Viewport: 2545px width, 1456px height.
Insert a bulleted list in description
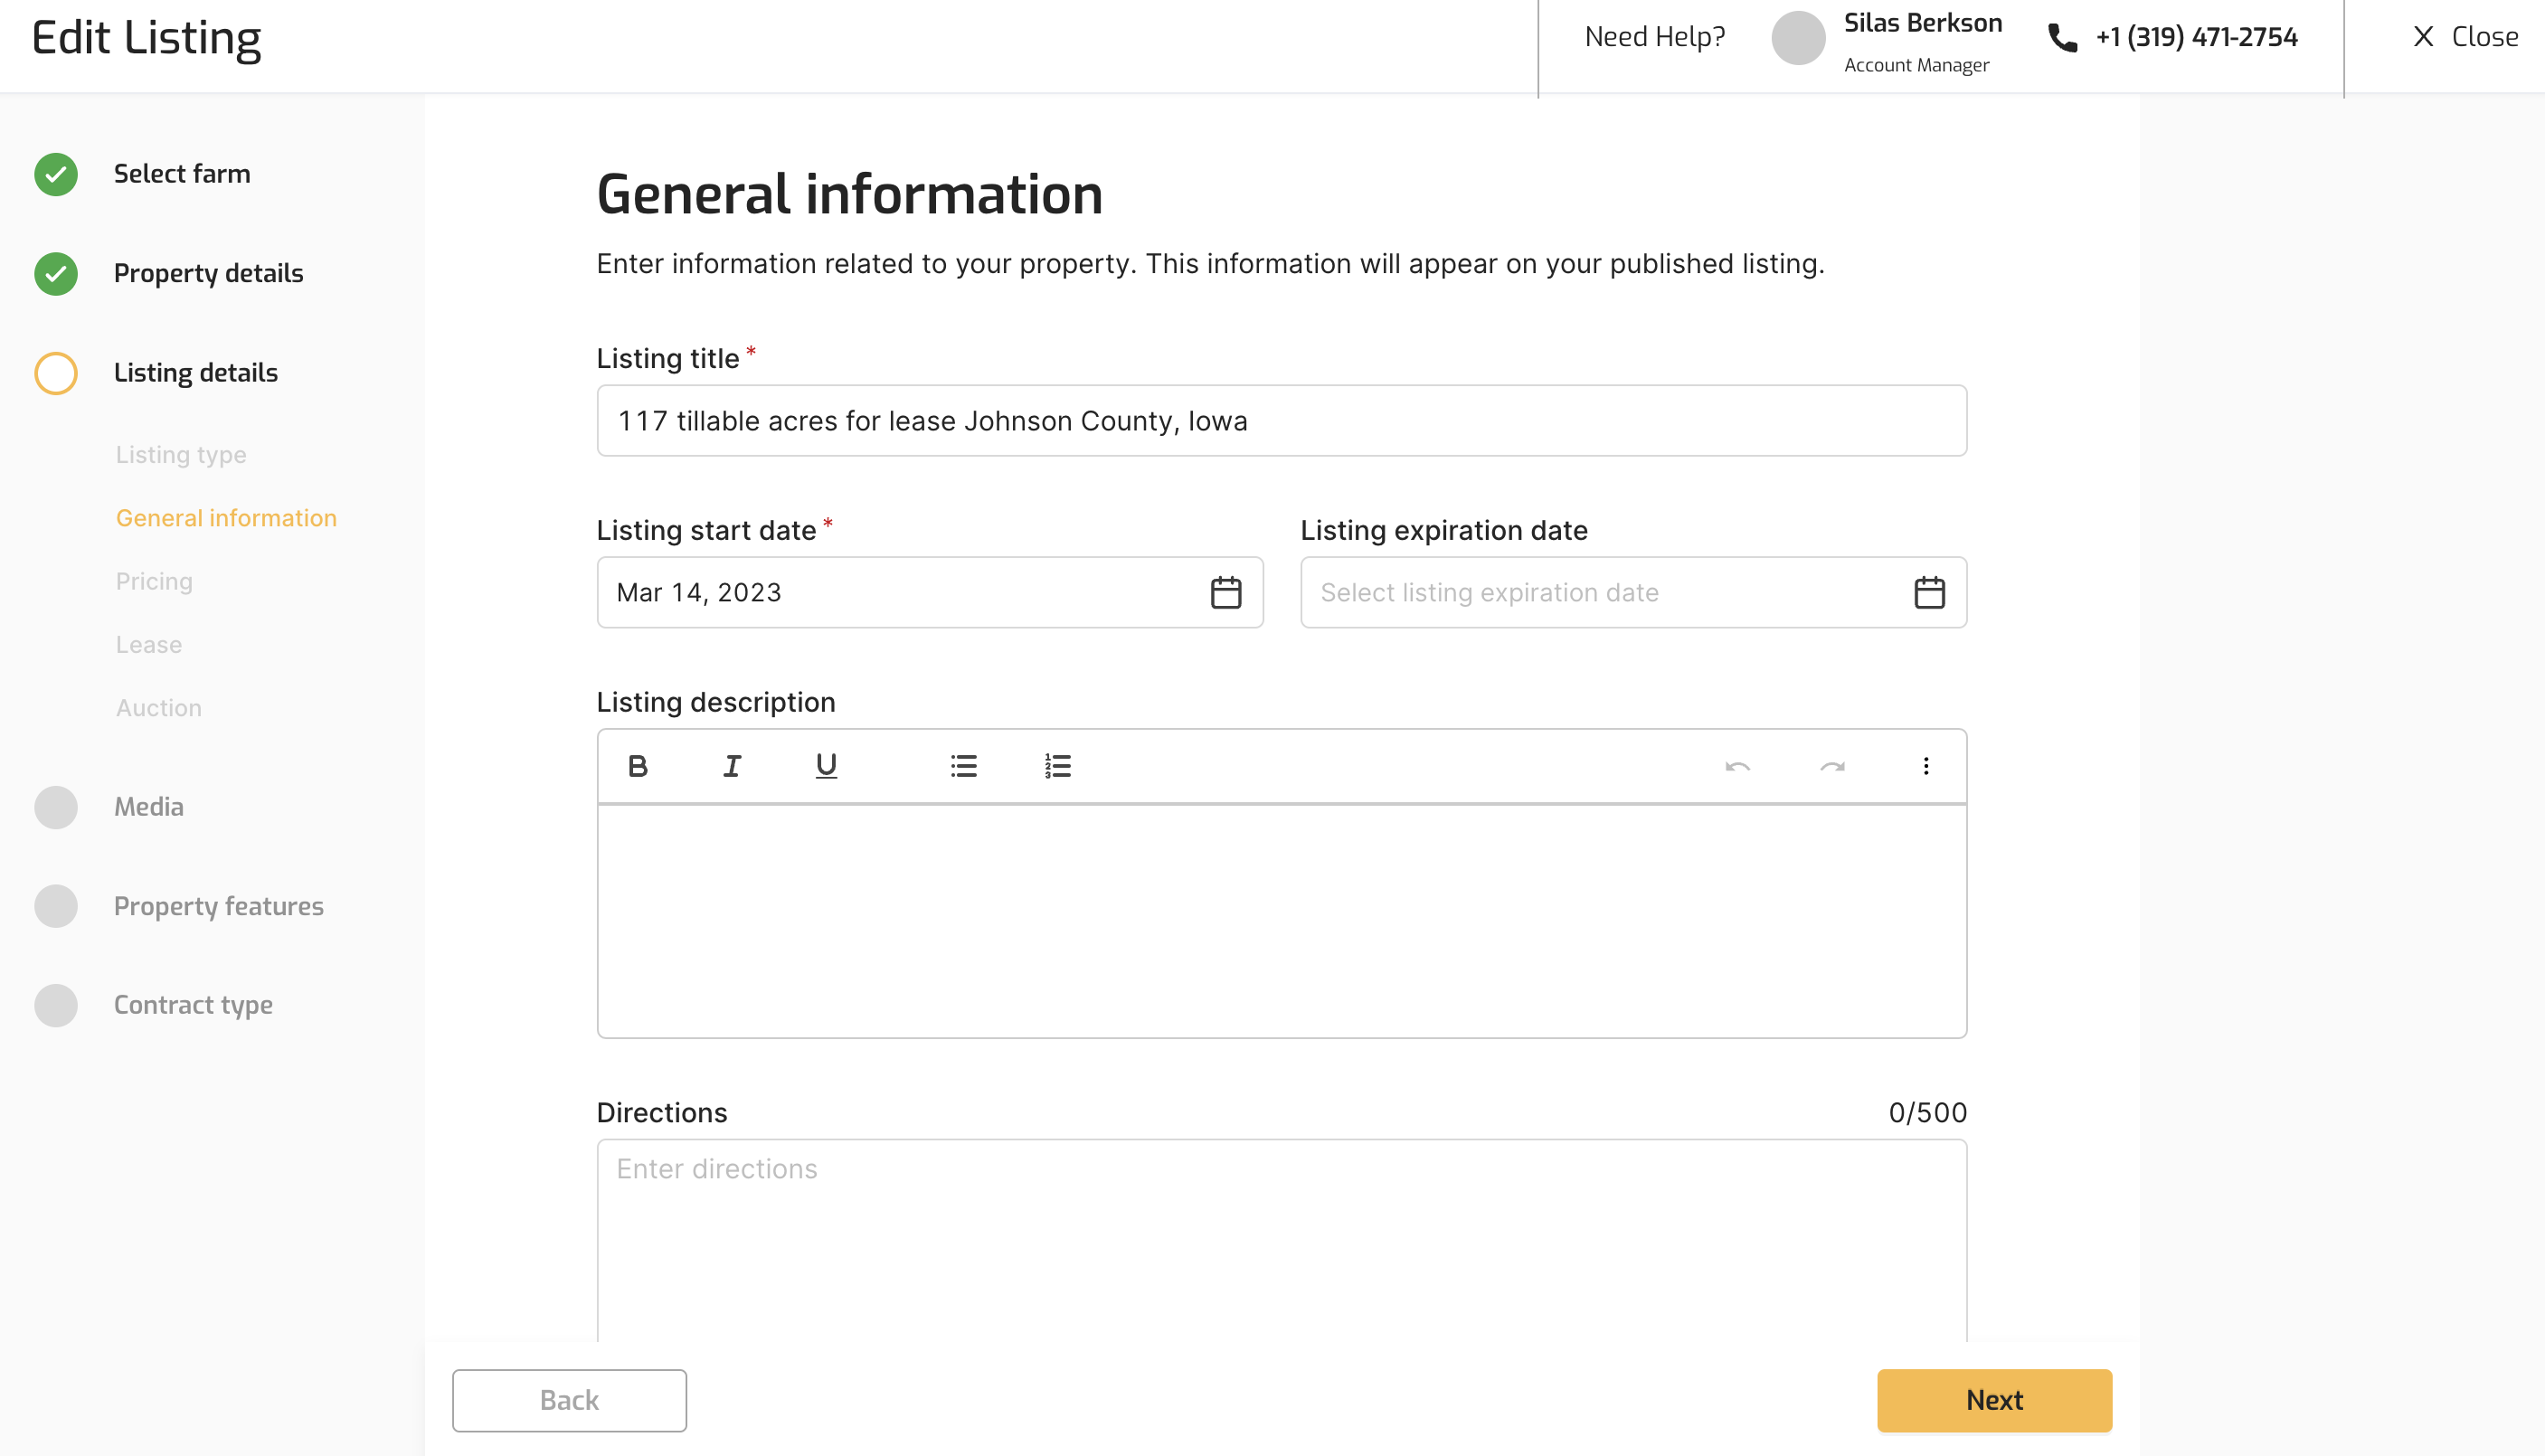[963, 766]
